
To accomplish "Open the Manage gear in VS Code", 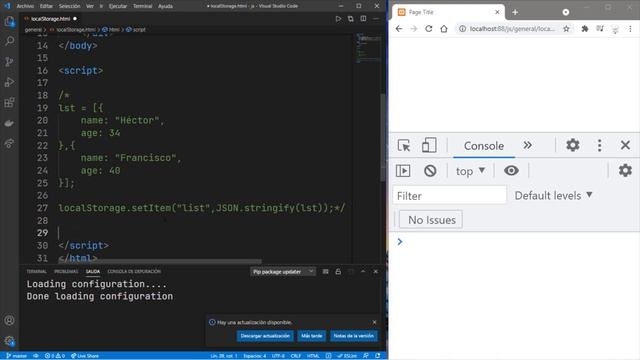I will [x=9, y=341].
